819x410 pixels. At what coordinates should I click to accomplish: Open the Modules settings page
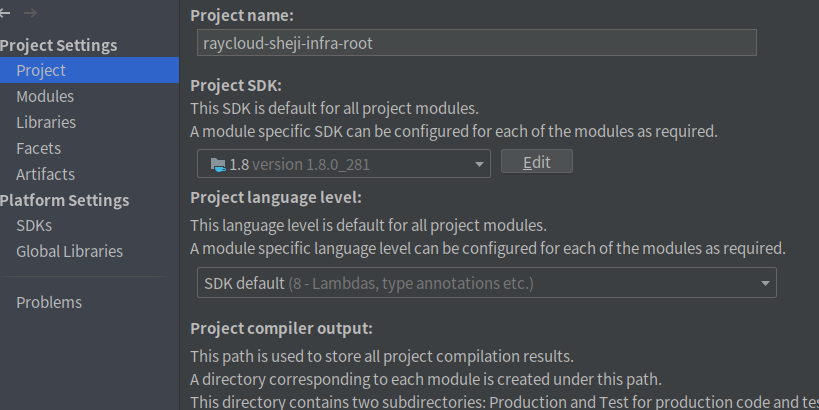click(x=45, y=96)
